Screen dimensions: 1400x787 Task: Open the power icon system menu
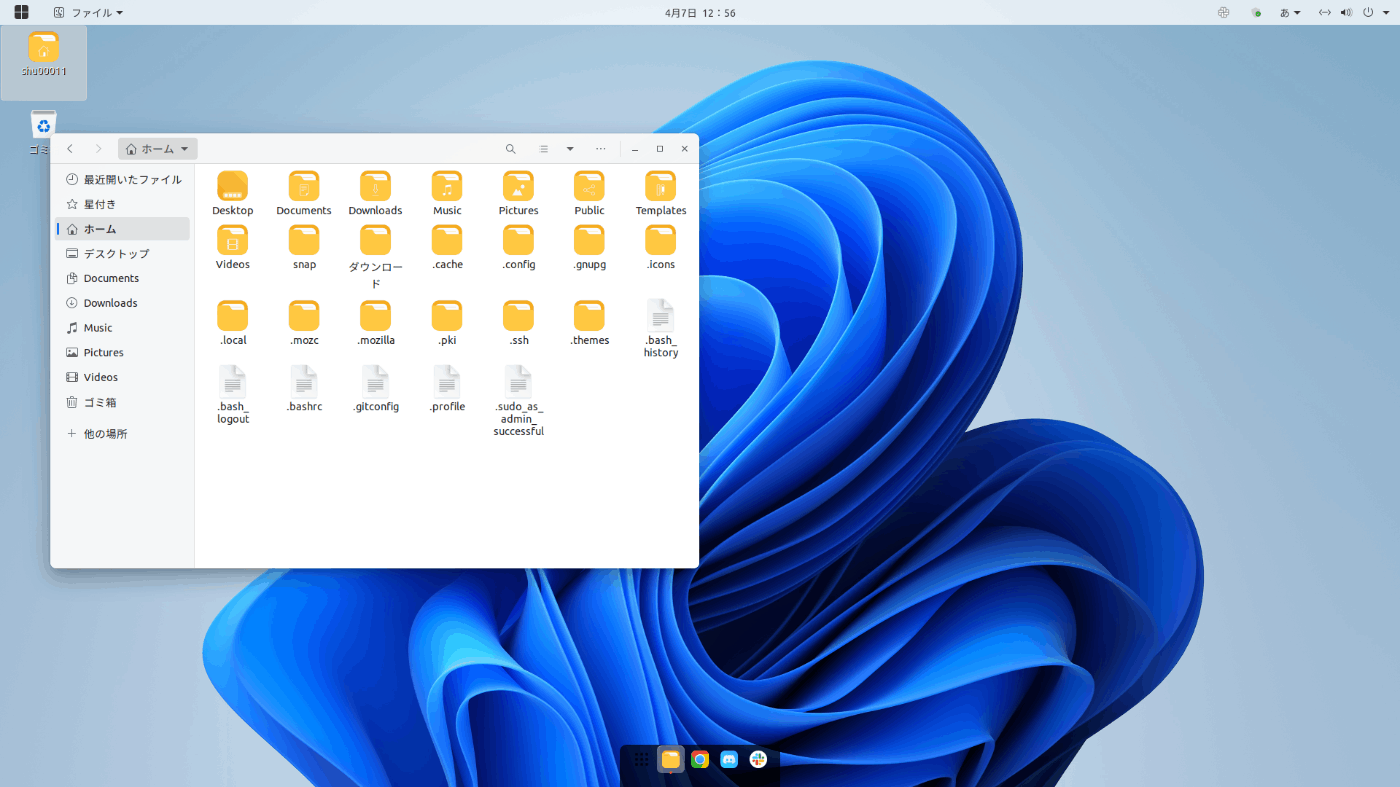coord(1367,12)
